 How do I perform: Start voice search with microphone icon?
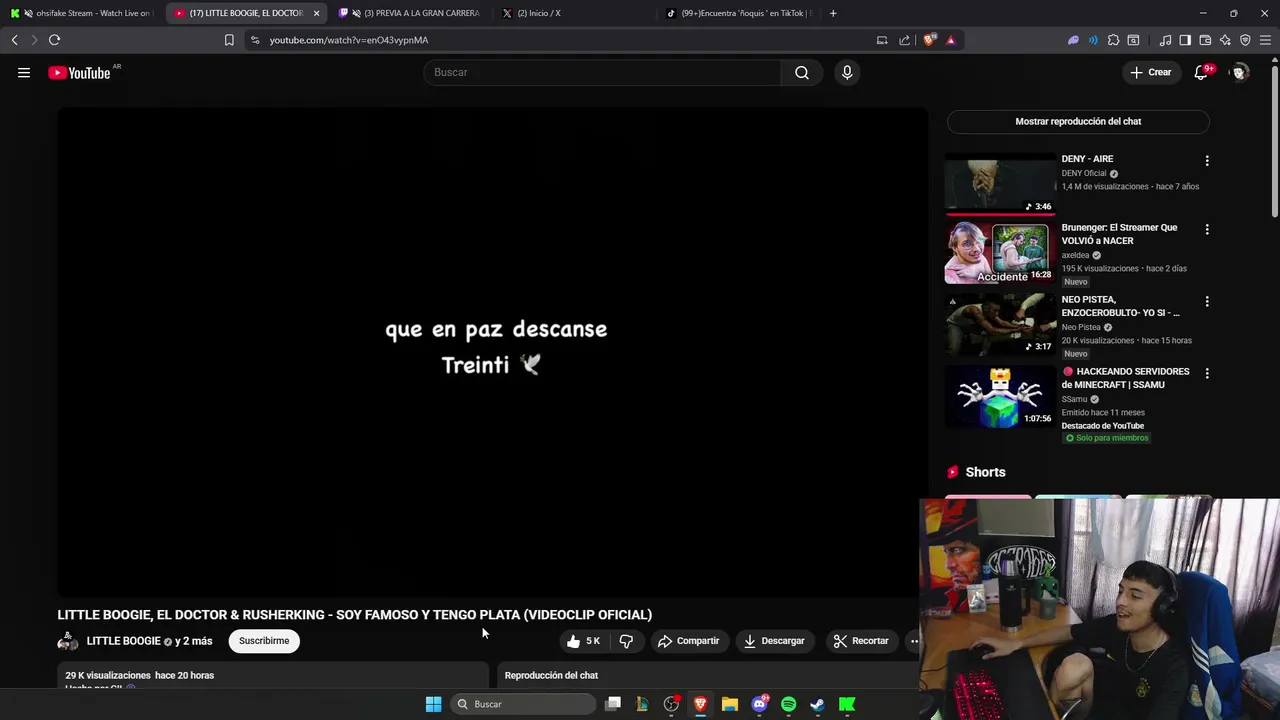point(847,72)
